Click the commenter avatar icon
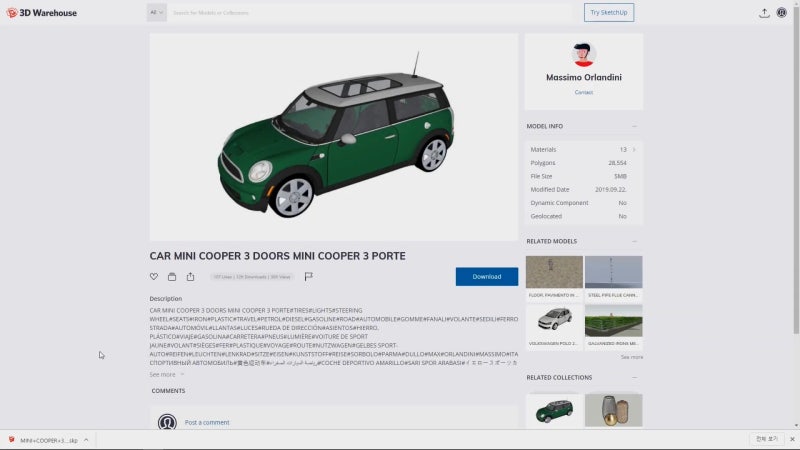This screenshot has width=800, height=450. 167,422
